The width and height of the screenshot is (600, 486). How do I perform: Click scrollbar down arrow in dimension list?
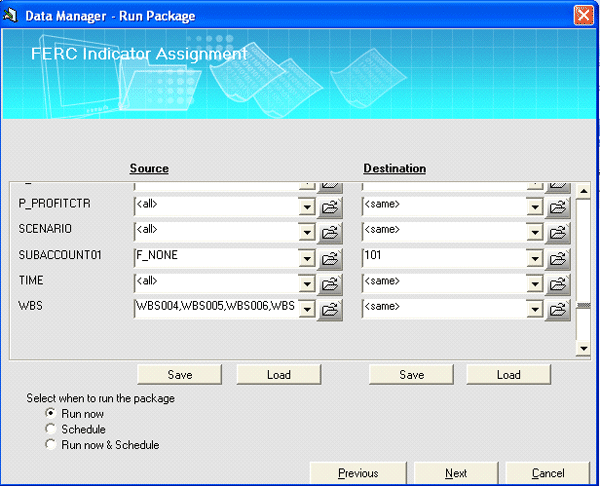click(584, 348)
